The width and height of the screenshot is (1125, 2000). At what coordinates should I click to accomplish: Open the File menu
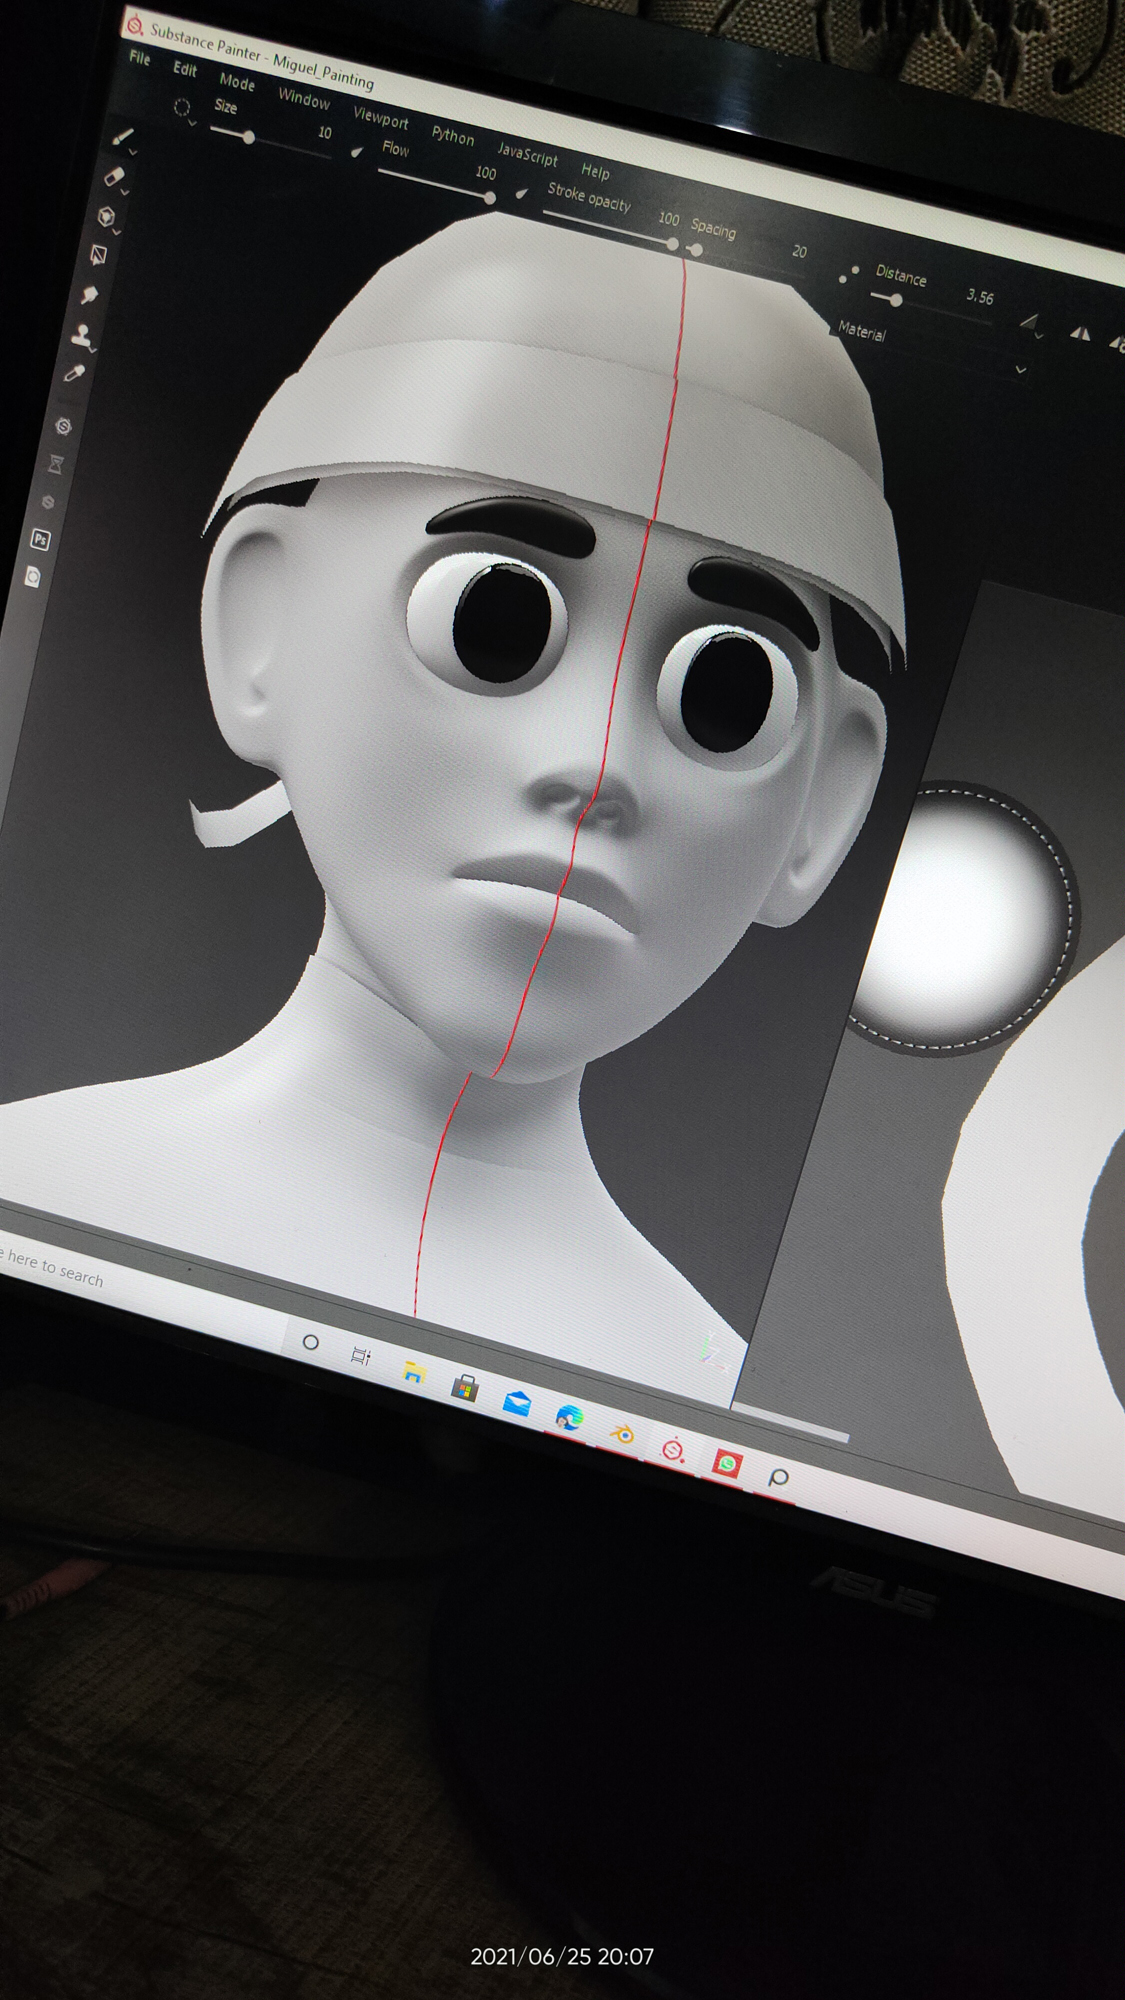tap(140, 58)
